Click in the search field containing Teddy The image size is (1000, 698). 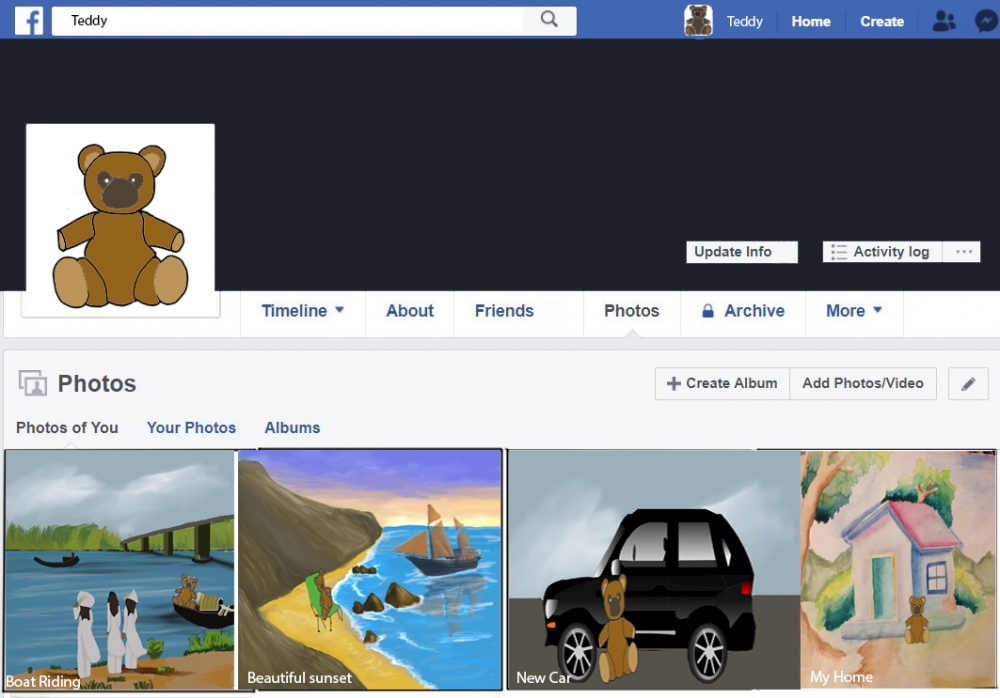[290, 21]
